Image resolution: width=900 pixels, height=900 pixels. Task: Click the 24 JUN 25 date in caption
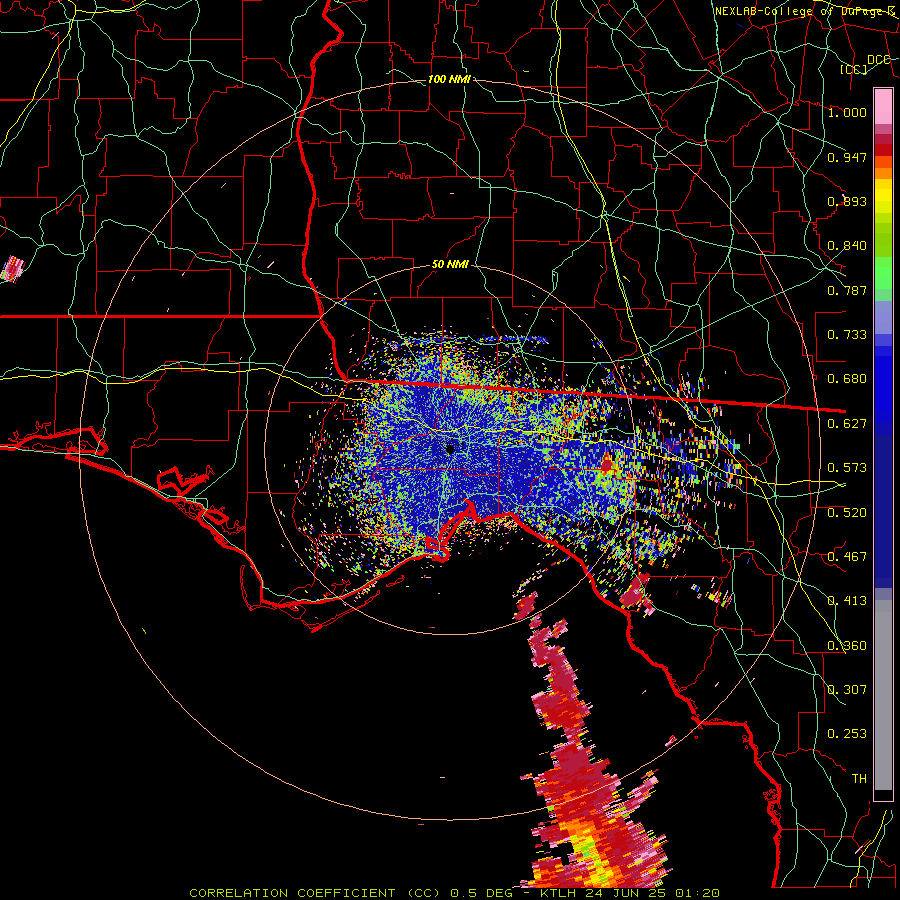(x=624, y=893)
